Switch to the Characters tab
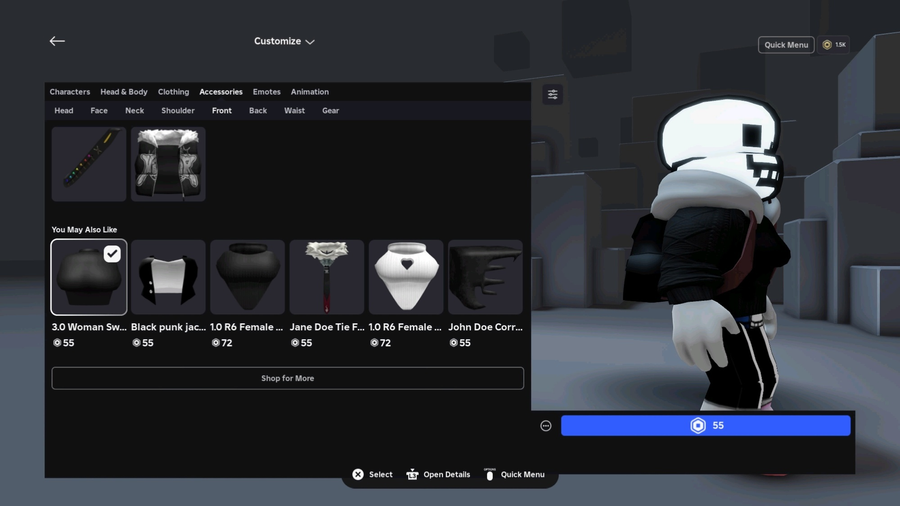 (x=69, y=92)
